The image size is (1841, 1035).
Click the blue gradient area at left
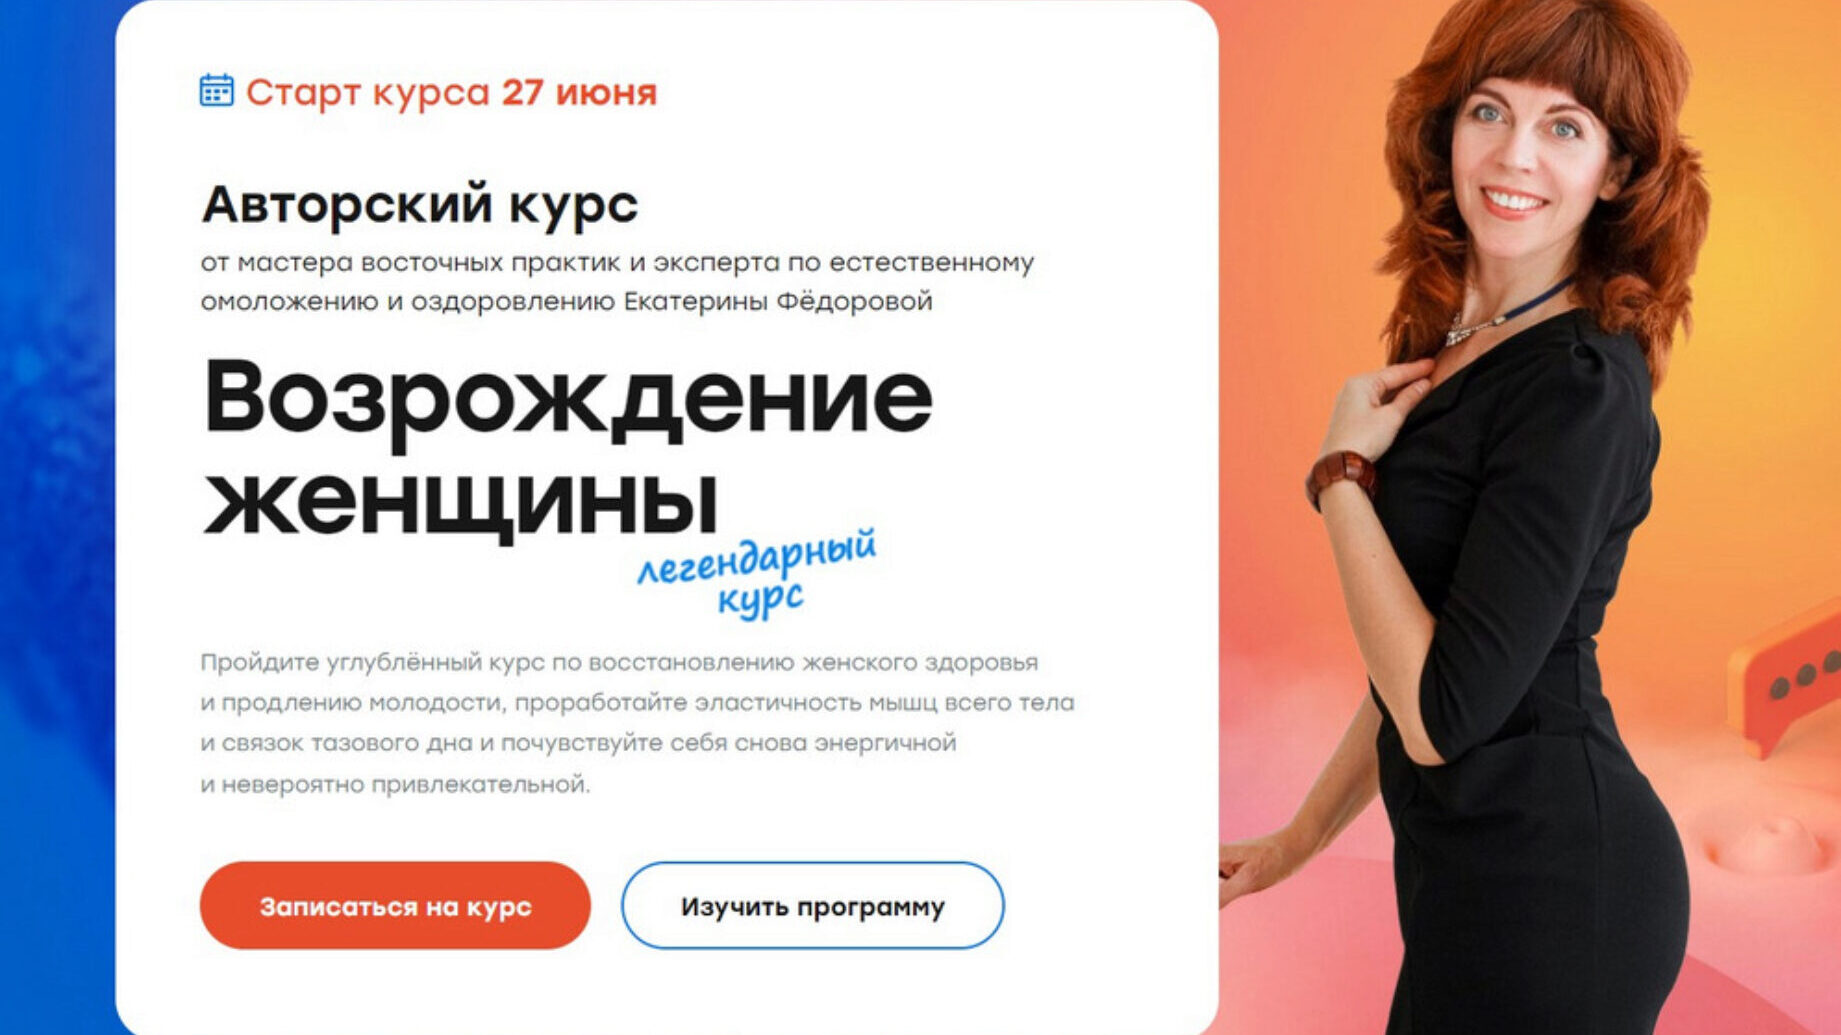[x=57, y=517]
